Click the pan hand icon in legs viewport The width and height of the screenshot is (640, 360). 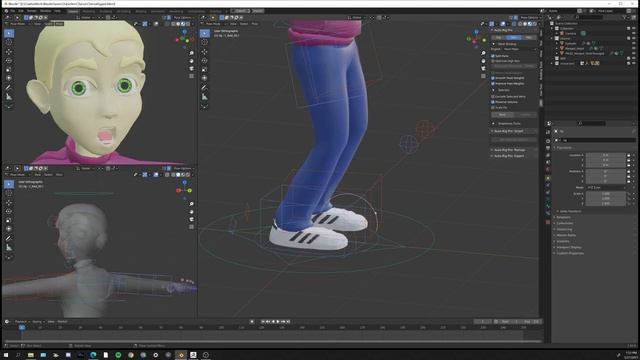coord(483,61)
